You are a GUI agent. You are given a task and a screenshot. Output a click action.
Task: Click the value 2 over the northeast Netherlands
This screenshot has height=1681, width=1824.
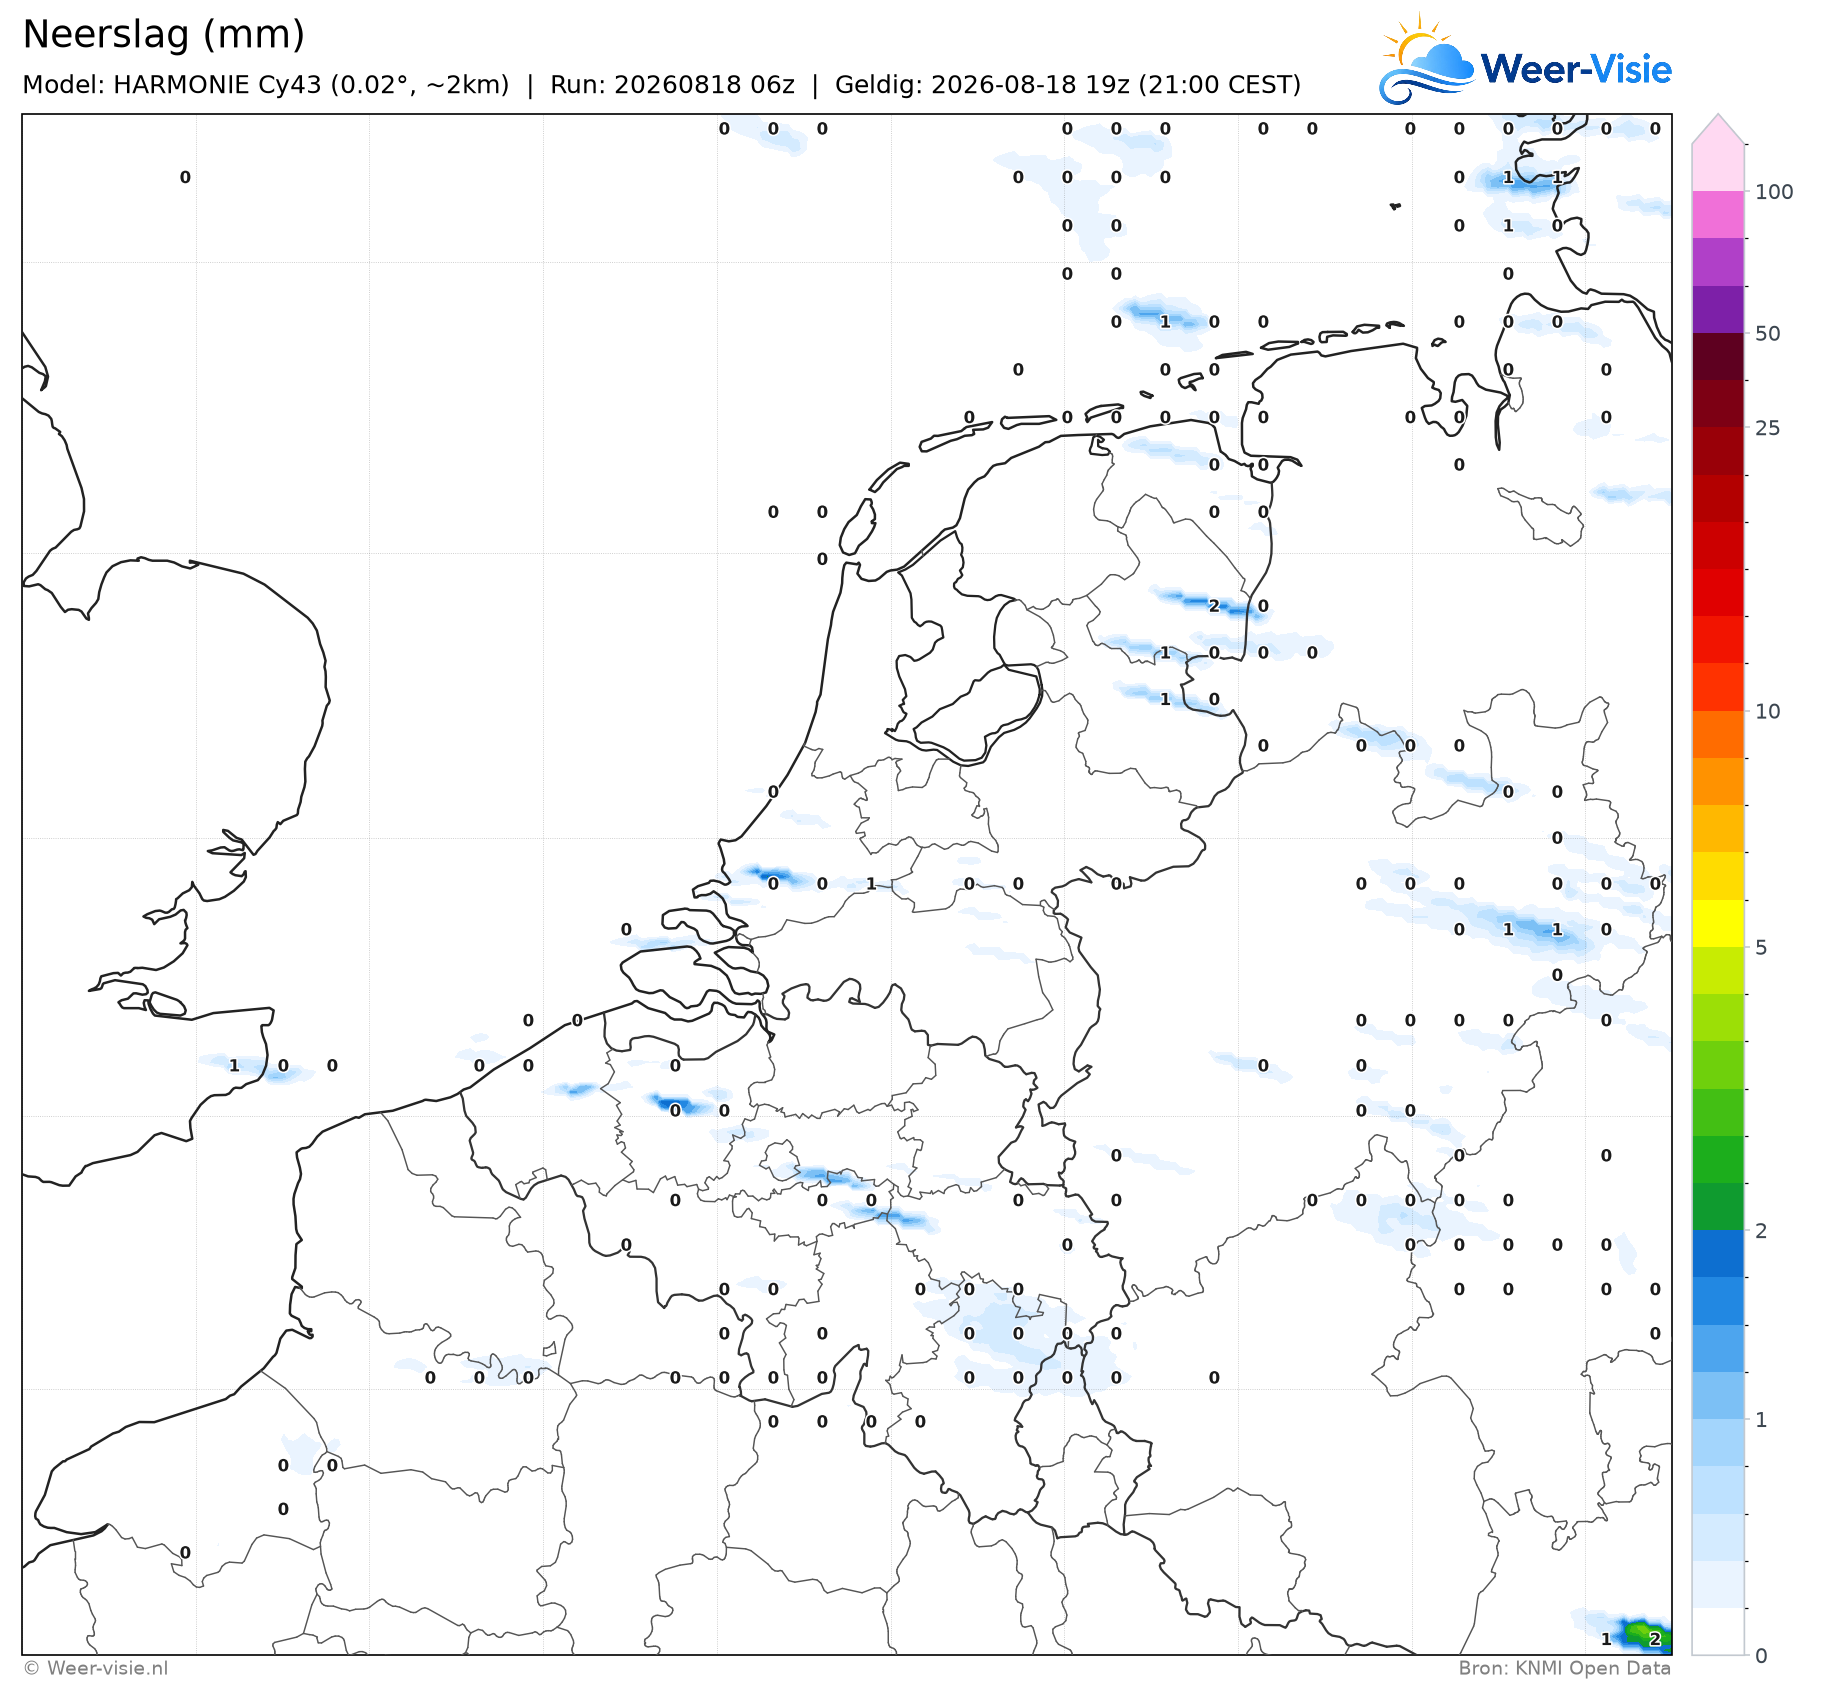(x=1214, y=606)
